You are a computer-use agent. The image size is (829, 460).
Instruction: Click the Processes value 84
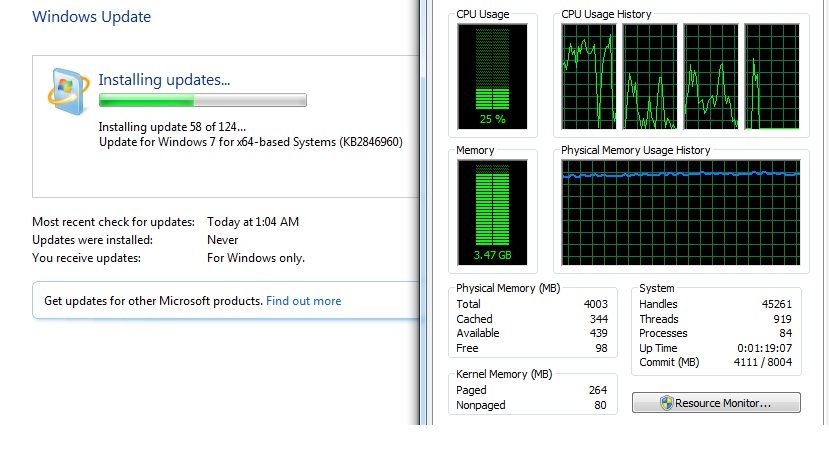786,333
